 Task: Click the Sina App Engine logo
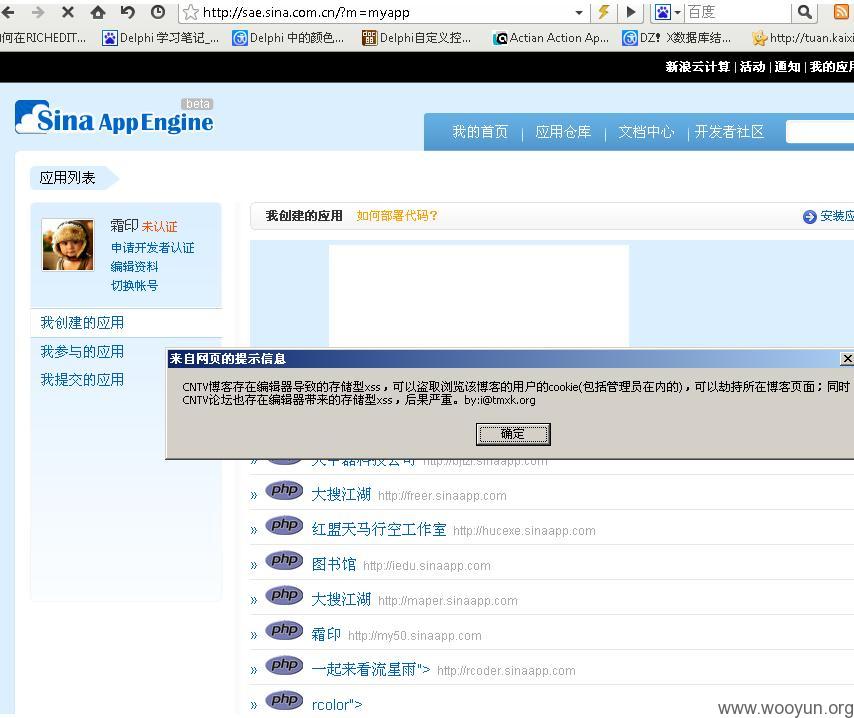tap(114, 118)
